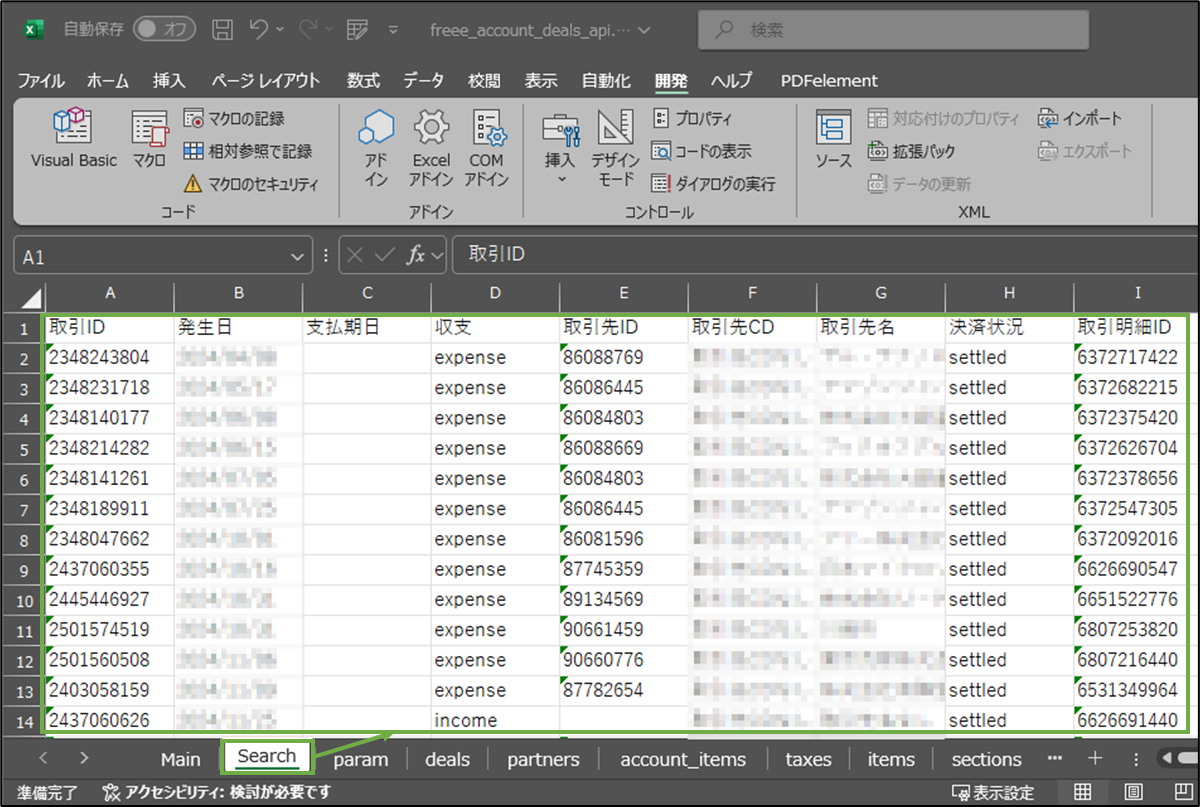Screen dimensions: 1200x807
Task: Open the 校閲 tab
Action: pos(485,81)
